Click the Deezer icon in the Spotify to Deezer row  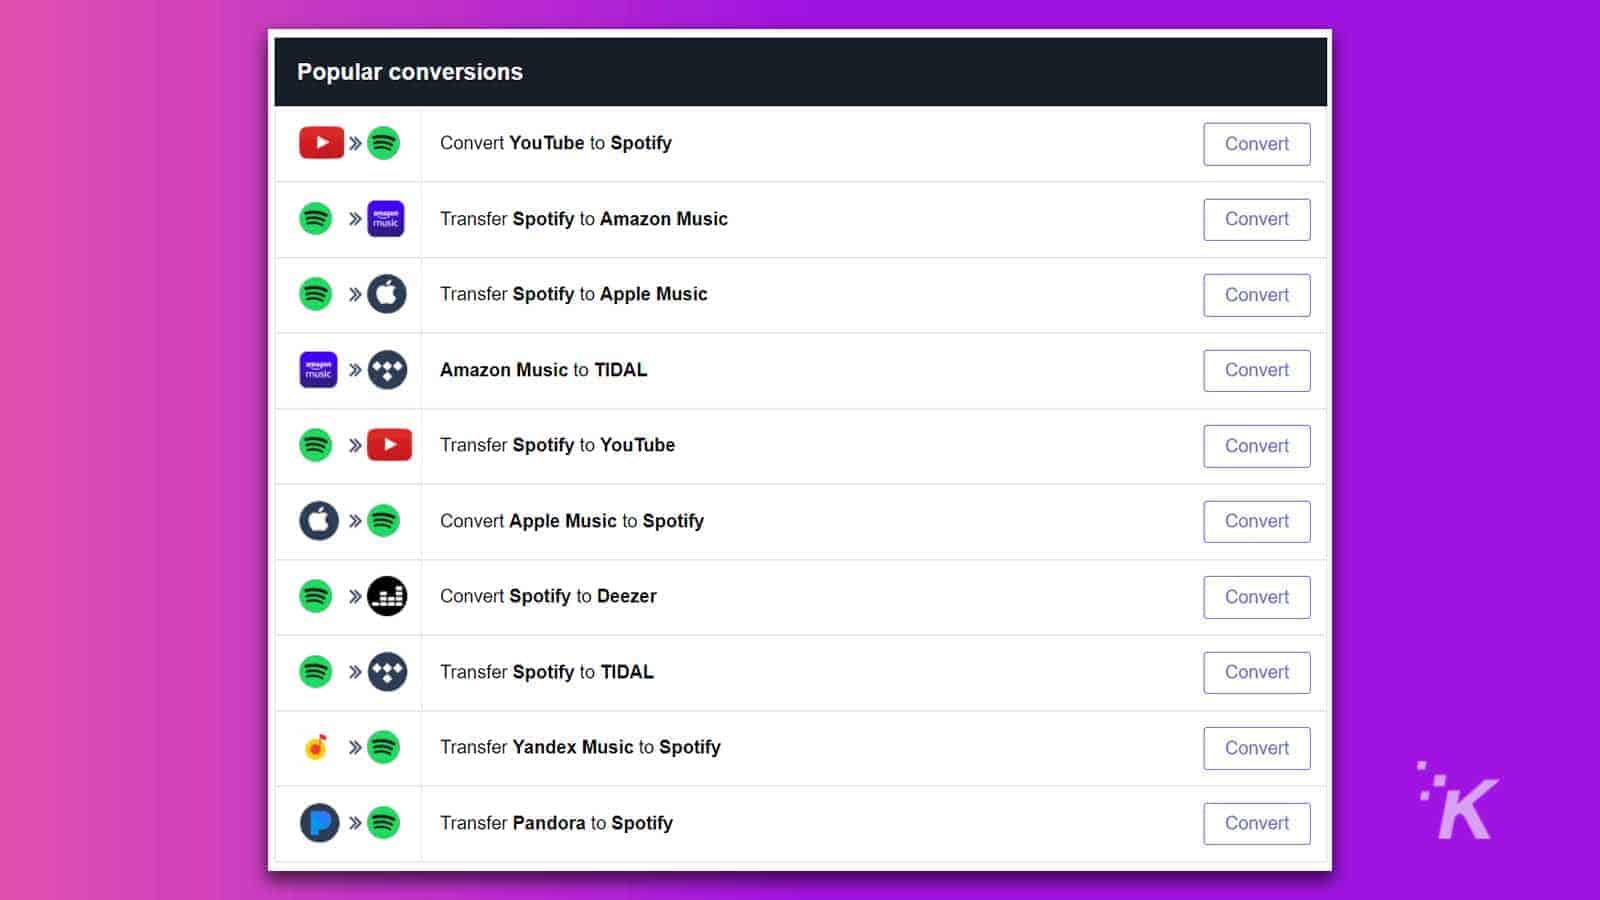pos(388,596)
